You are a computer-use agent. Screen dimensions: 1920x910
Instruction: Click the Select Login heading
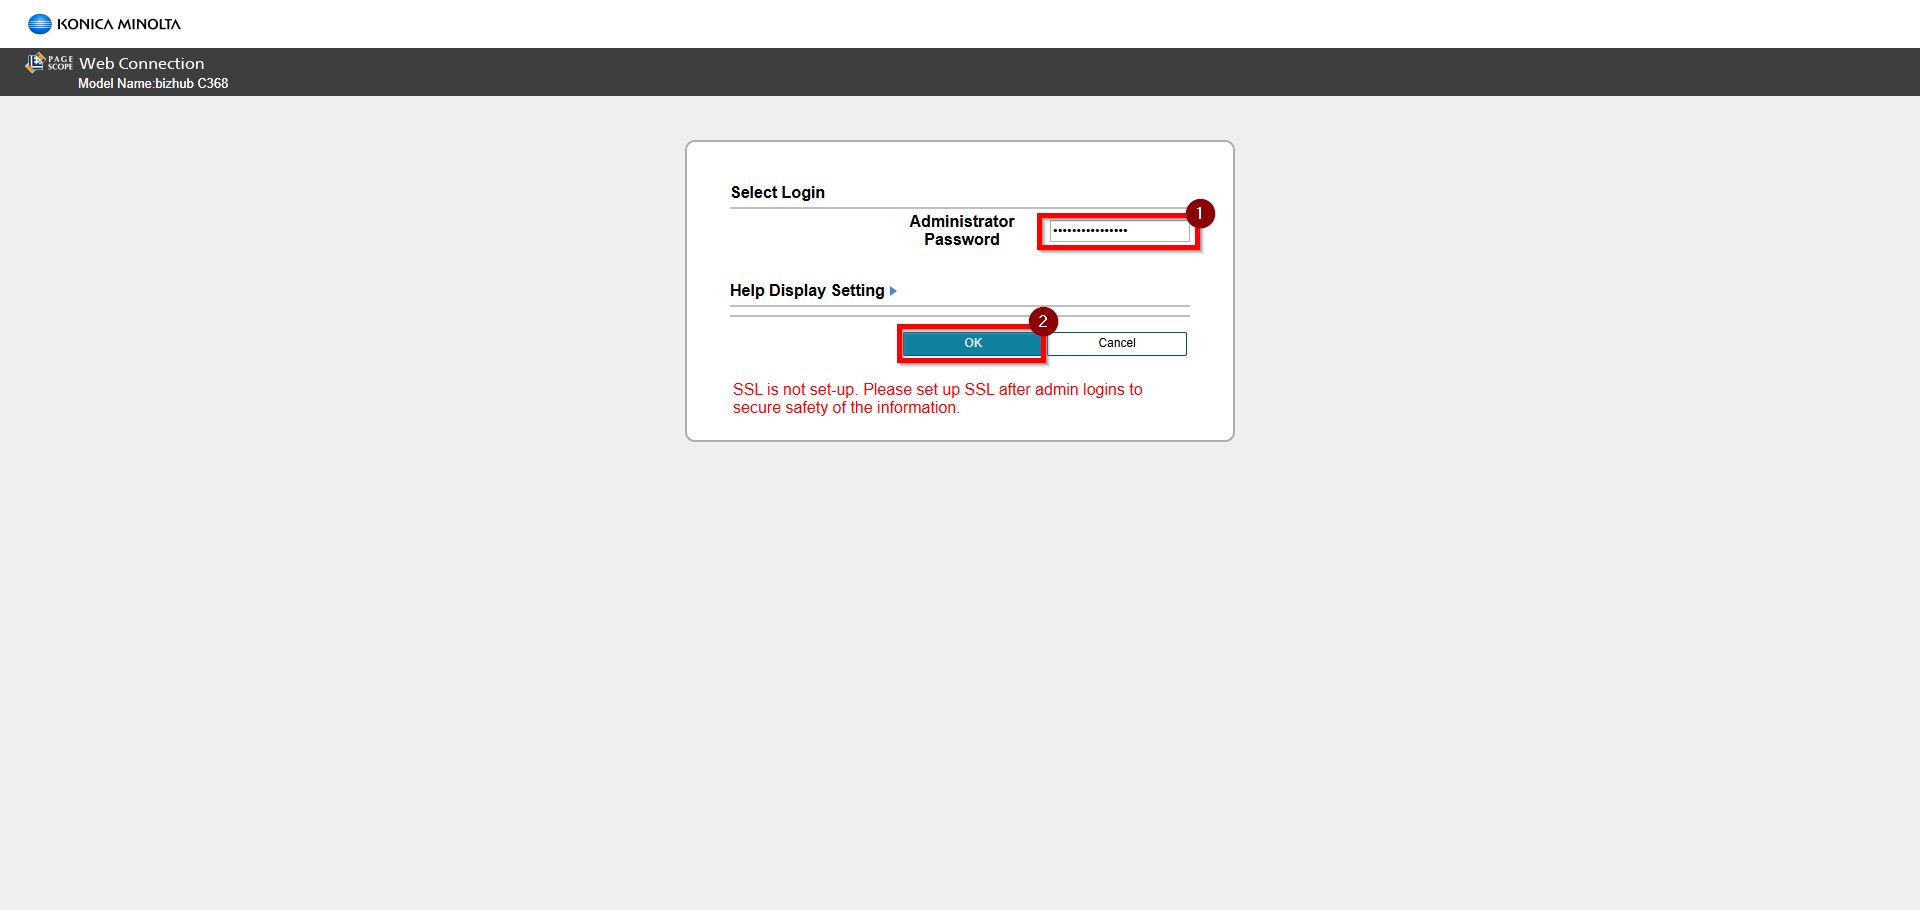[777, 192]
